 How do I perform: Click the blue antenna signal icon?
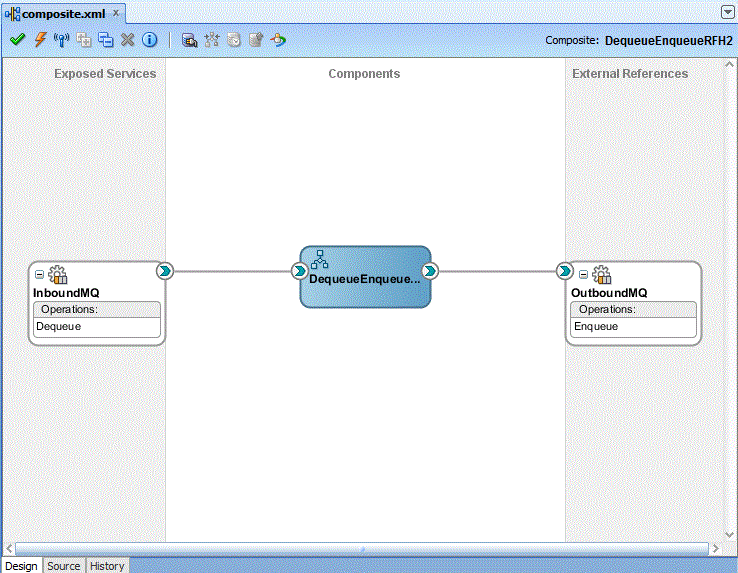pos(61,40)
